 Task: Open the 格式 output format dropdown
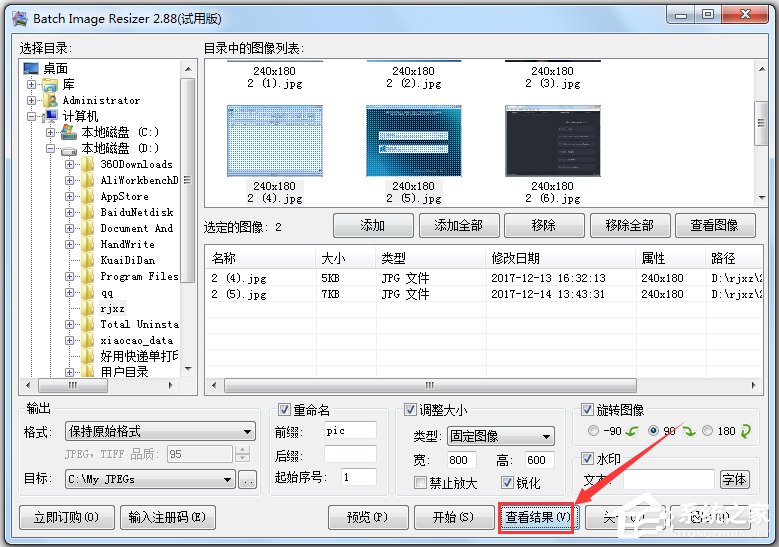tap(160, 432)
